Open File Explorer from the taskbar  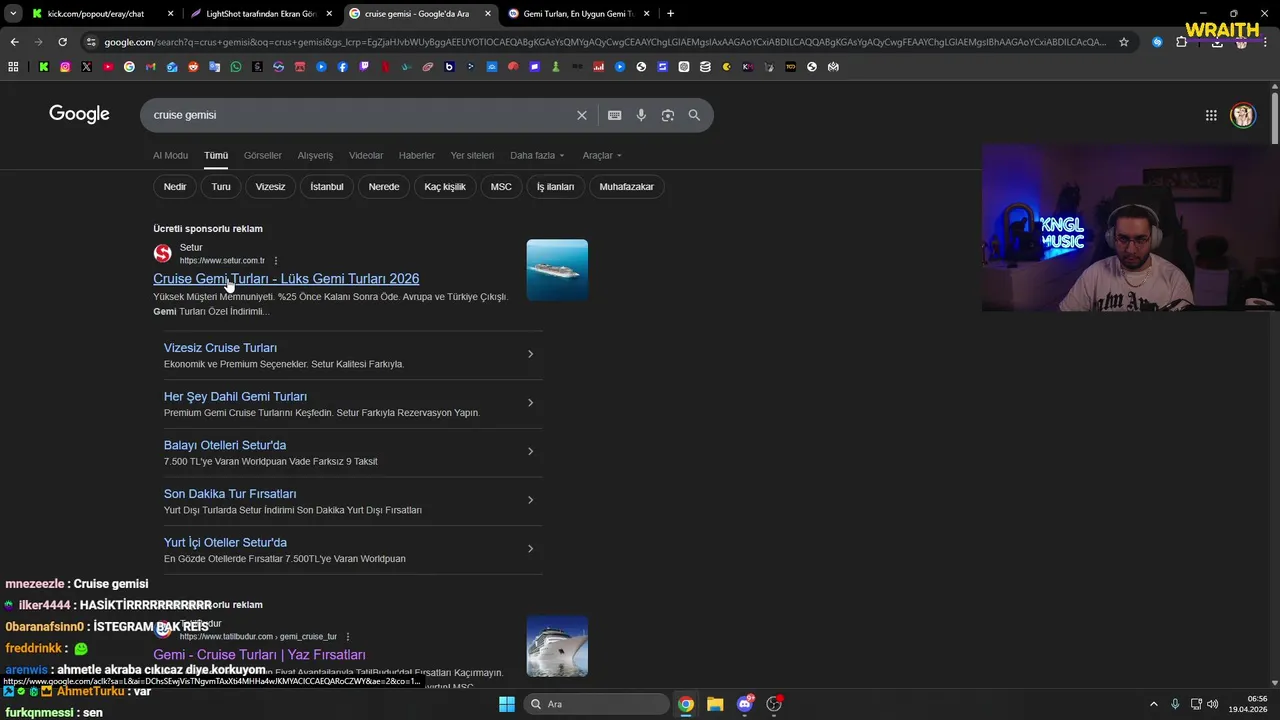tap(715, 704)
